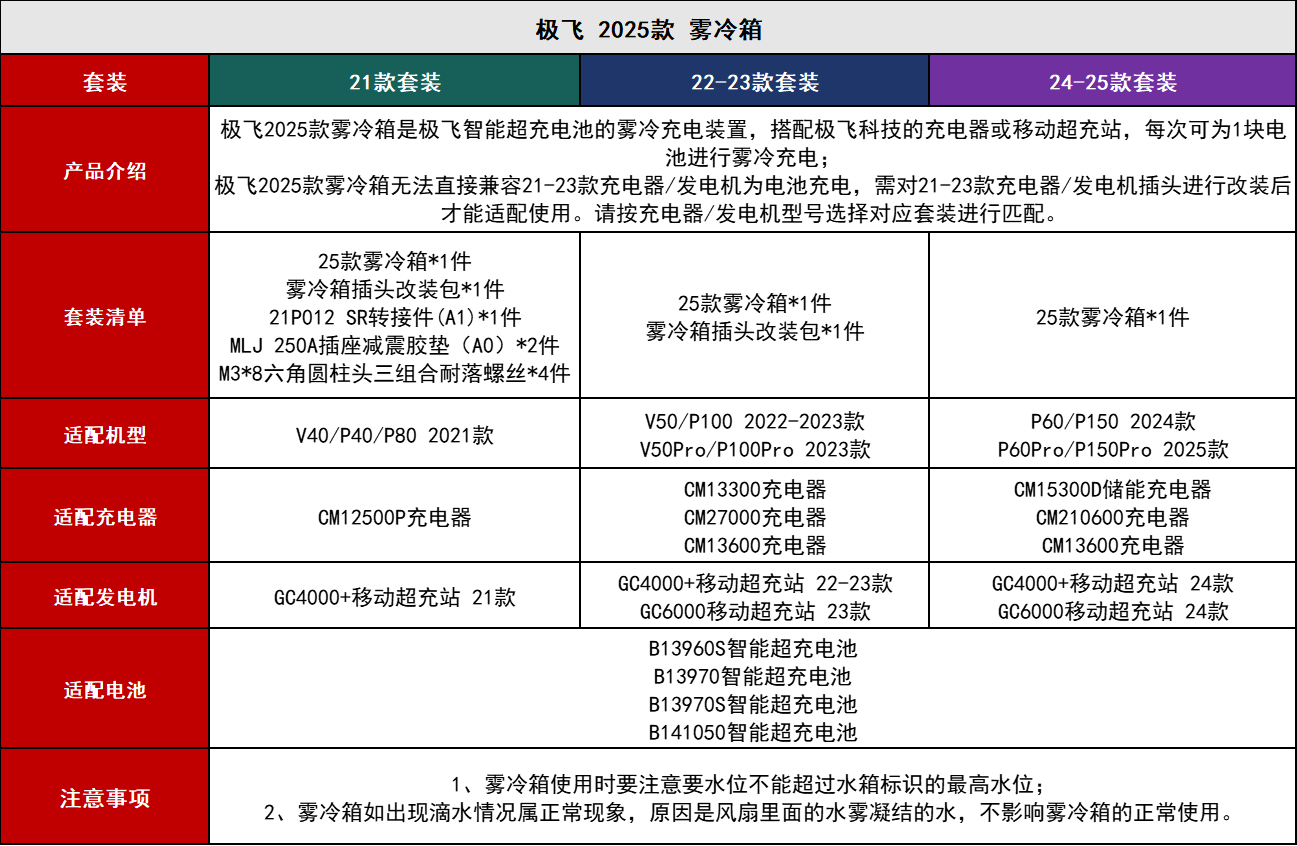
Task: Click "25款雾冷箱*1件" in the 24-25款套装 column
Action: [x=1113, y=317]
